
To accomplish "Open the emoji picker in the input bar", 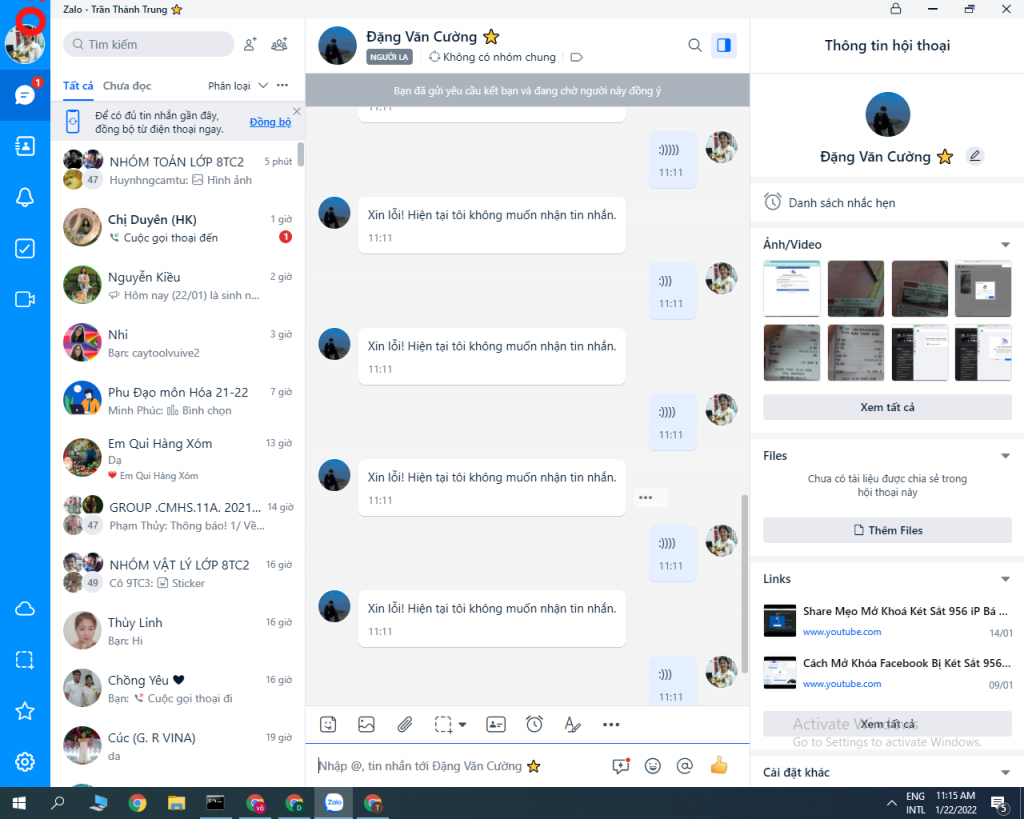I will pyautogui.click(x=652, y=765).
